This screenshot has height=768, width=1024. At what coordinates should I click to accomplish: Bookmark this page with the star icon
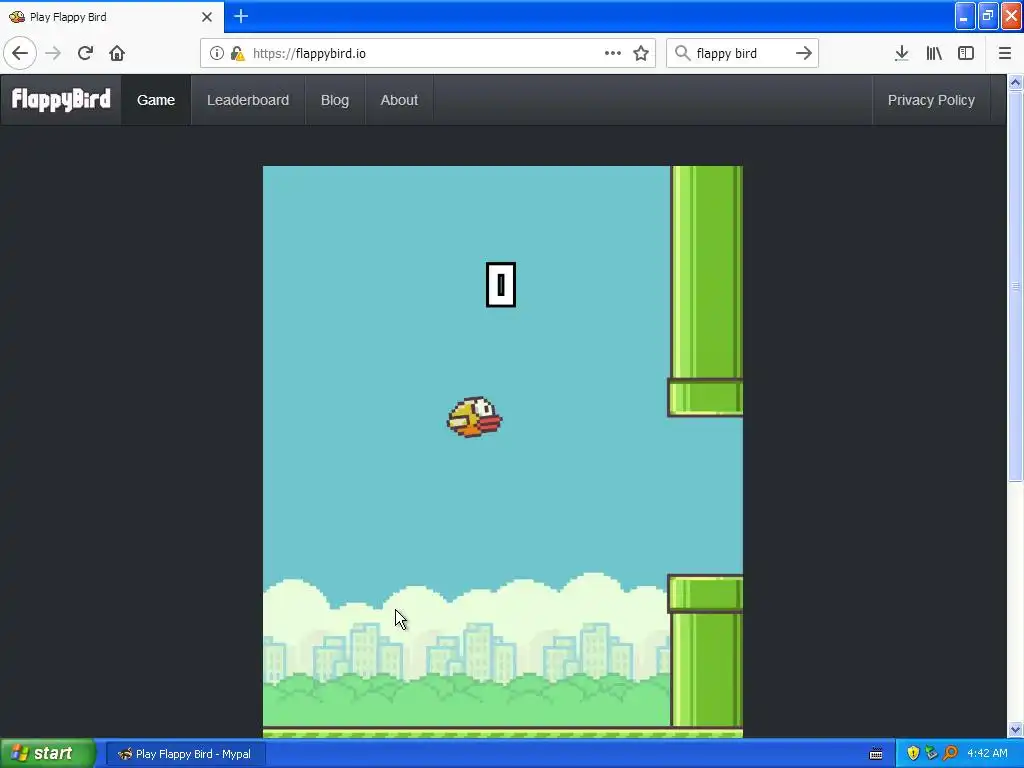[x=641, y=53]
